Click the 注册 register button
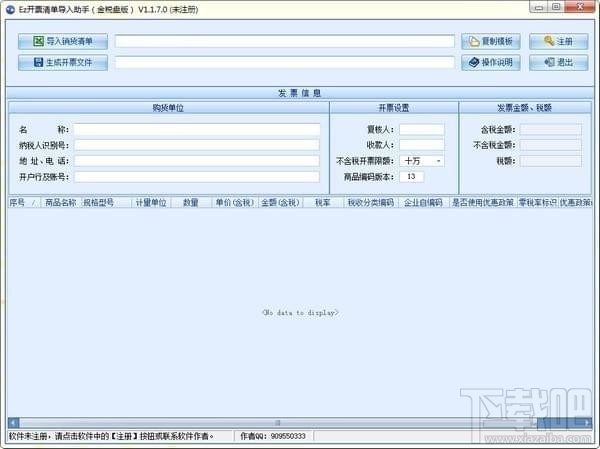600x449 pixels. (x=559, y=41)
